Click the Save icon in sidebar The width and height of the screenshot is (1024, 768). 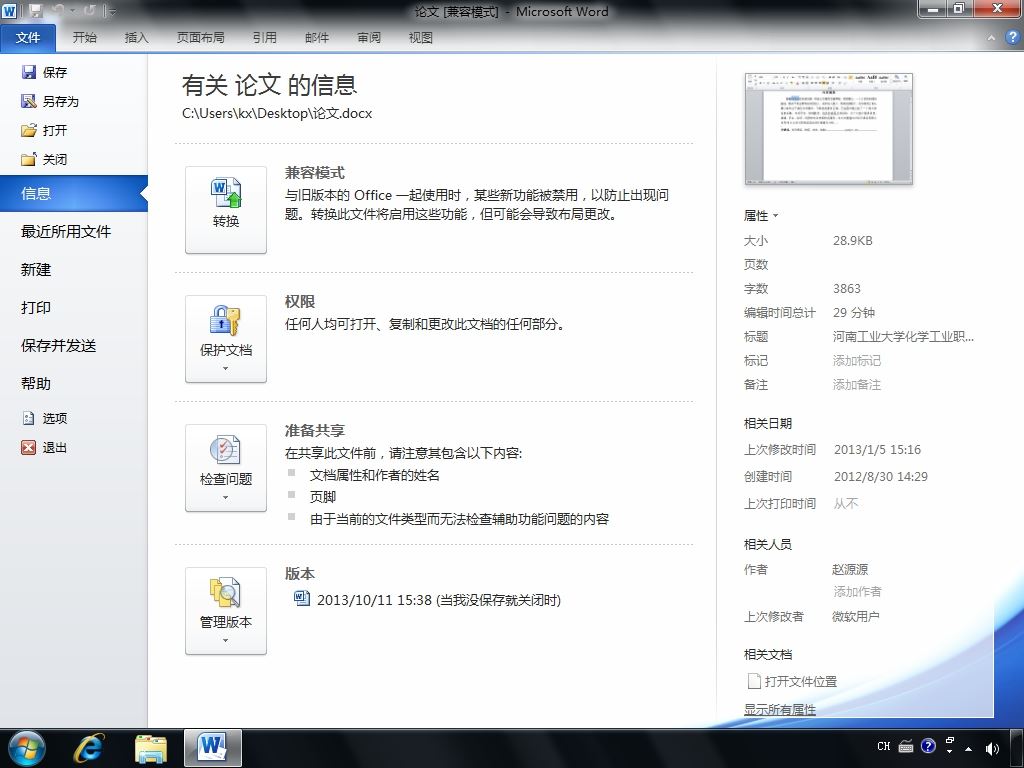[x=29, y=72]
